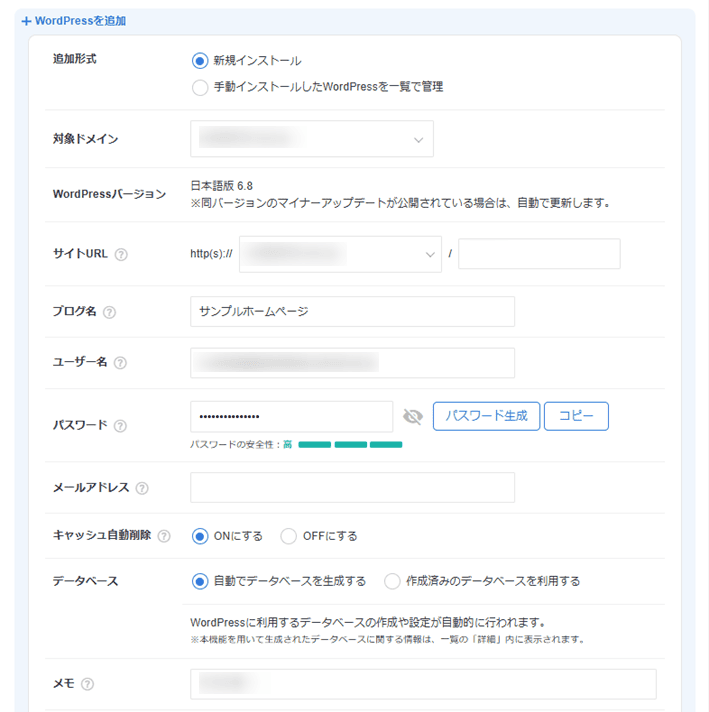
Task: Open help icon next to メールアドレス
Action: [x=142, y=488]
